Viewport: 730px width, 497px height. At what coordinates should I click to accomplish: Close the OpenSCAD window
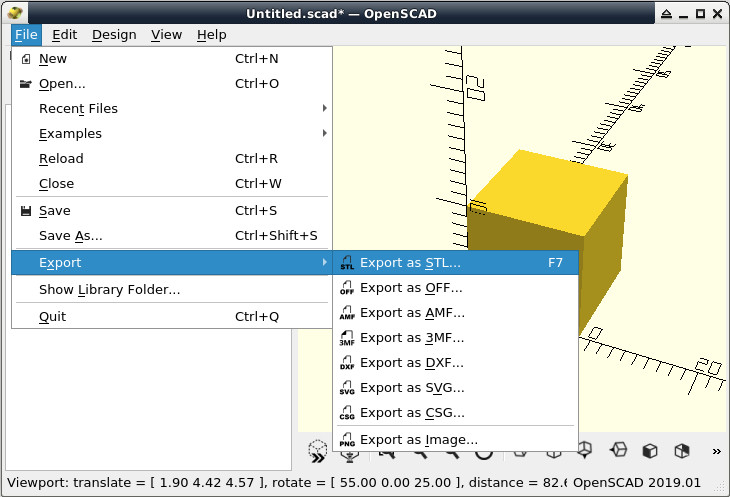[x=717, y=14]
